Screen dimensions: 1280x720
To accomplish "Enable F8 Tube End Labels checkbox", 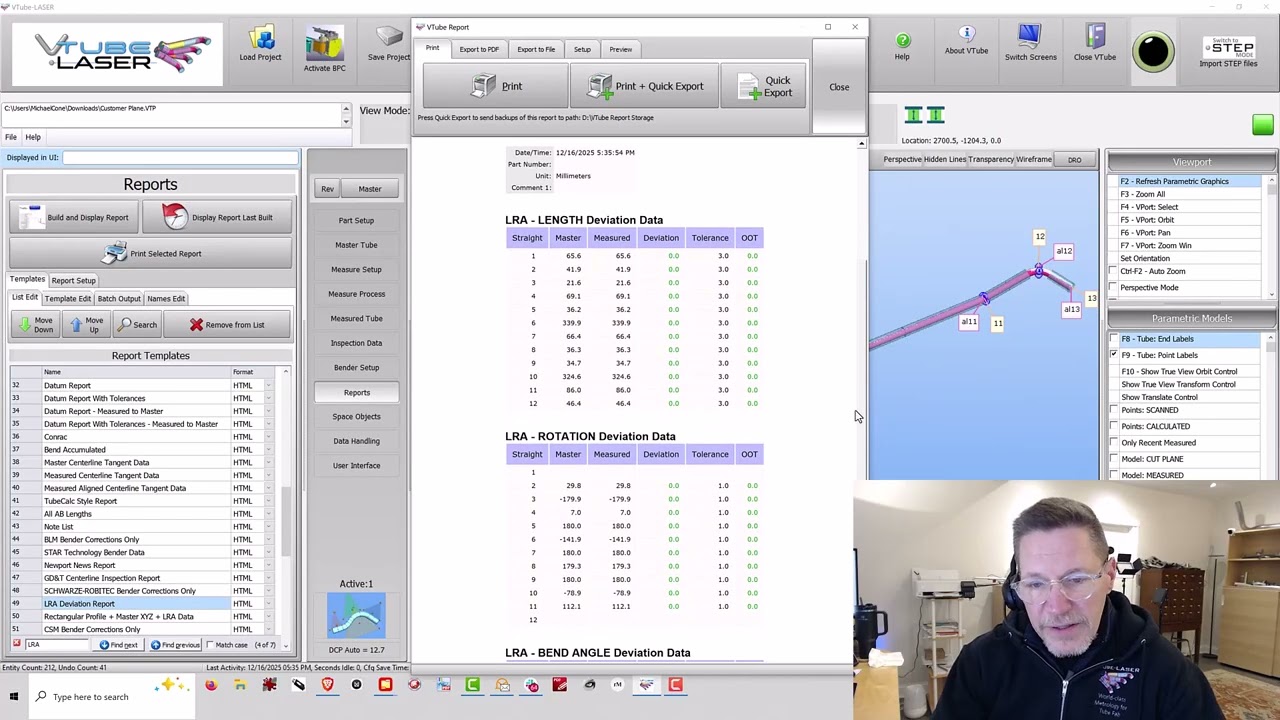I will click(x=1113, y=339).
